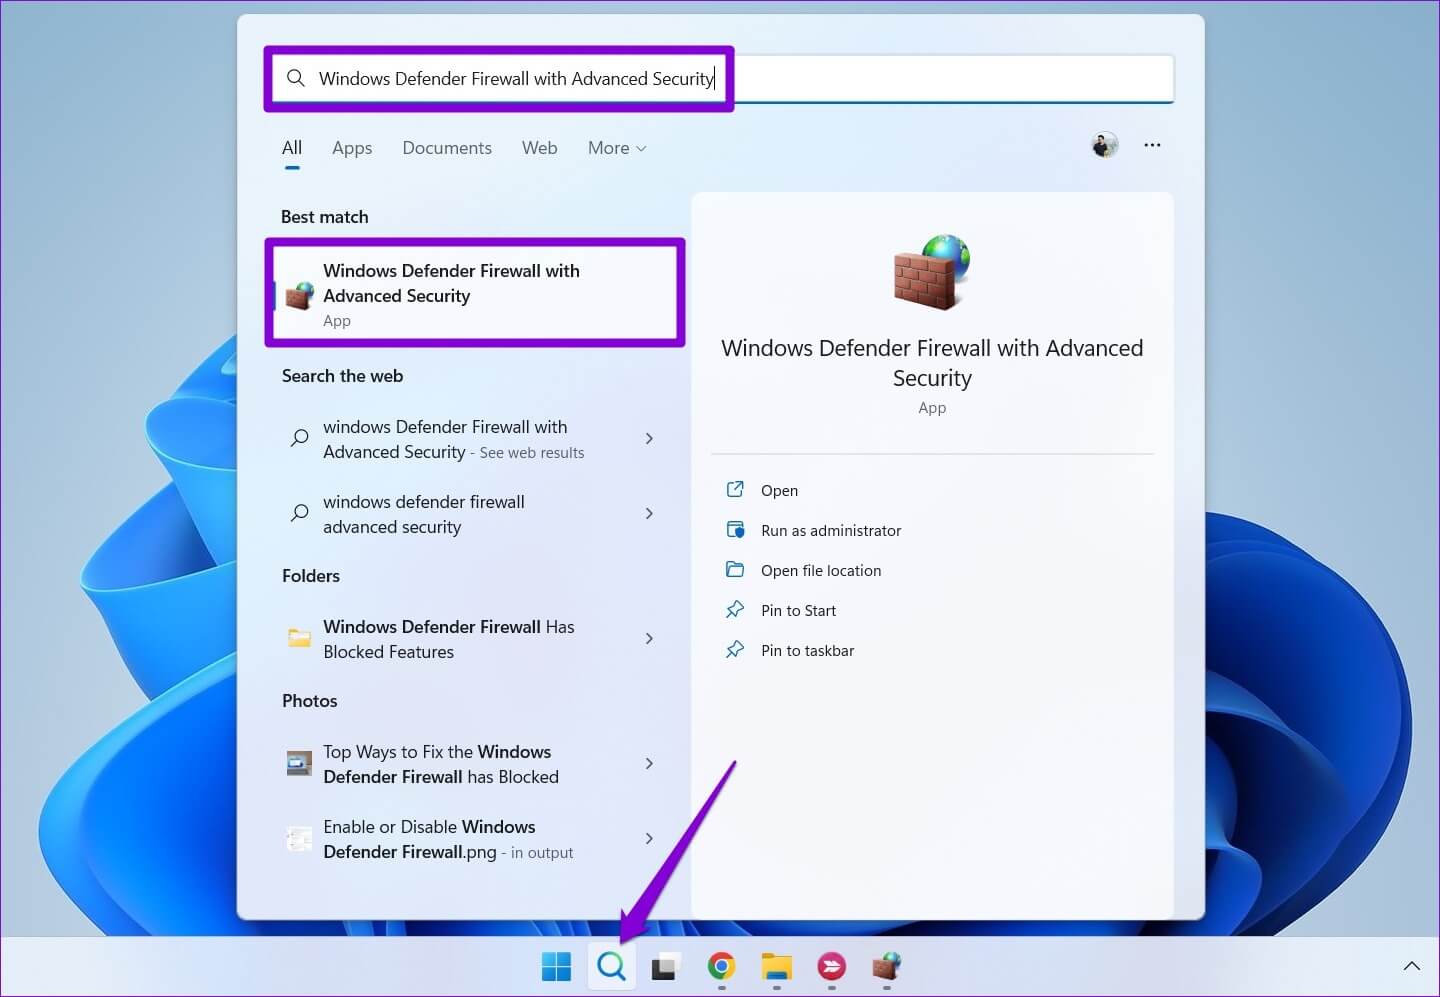
Task: Expand arrow for Top Ways to Fix photo
Action: [649, 763]
